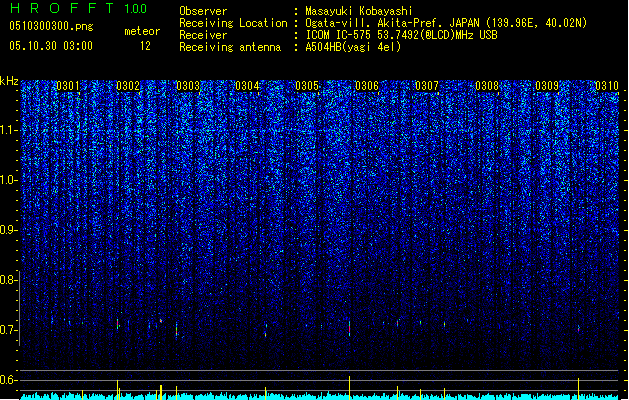The image size is (629, 400).
Task: Click the 0302 time marker
Action: [128, 86]
